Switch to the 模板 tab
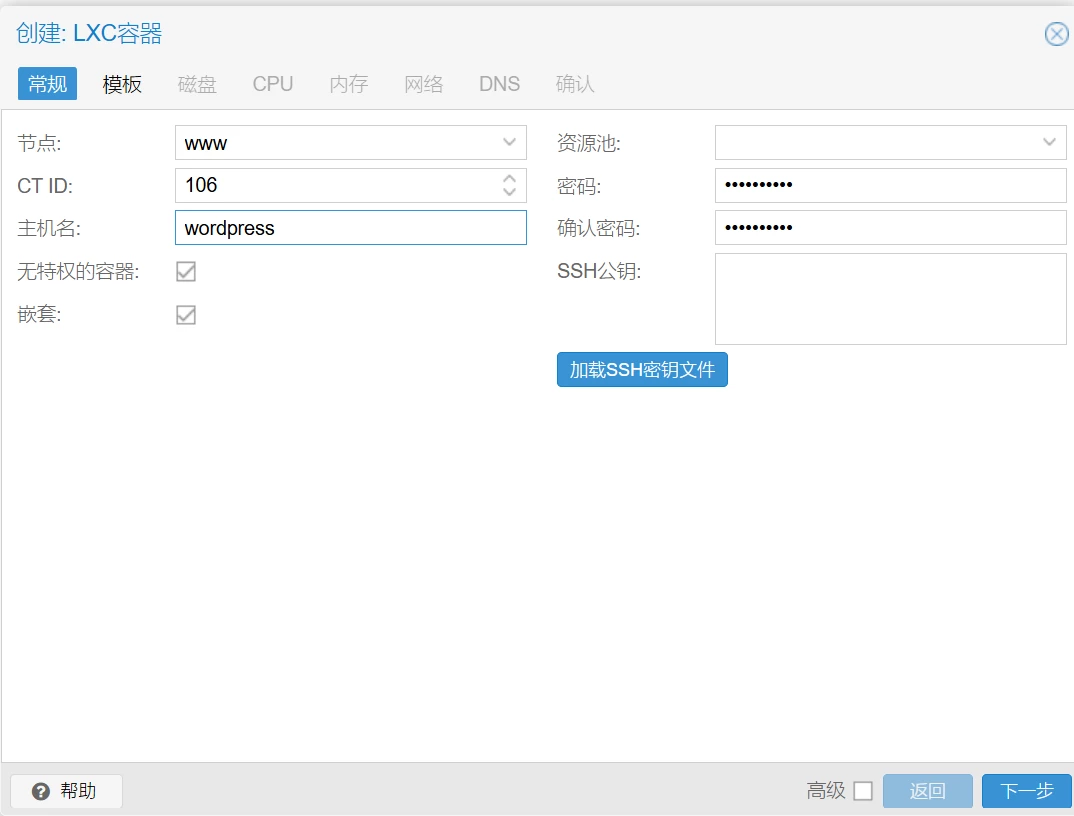Image resolution: width=1074 pixels, height=816 pixels. point(122,84)
